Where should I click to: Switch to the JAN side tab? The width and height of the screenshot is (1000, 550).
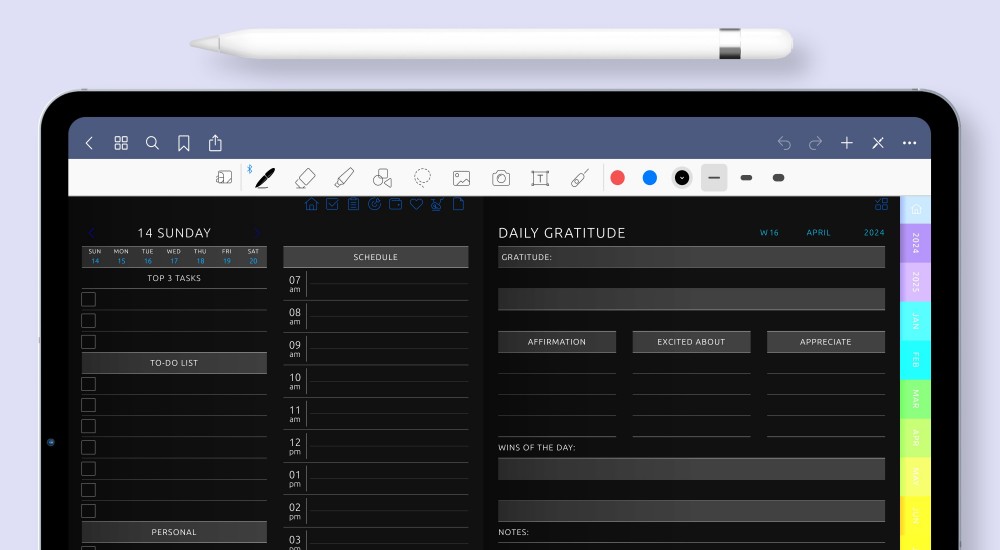coord(916,321)
